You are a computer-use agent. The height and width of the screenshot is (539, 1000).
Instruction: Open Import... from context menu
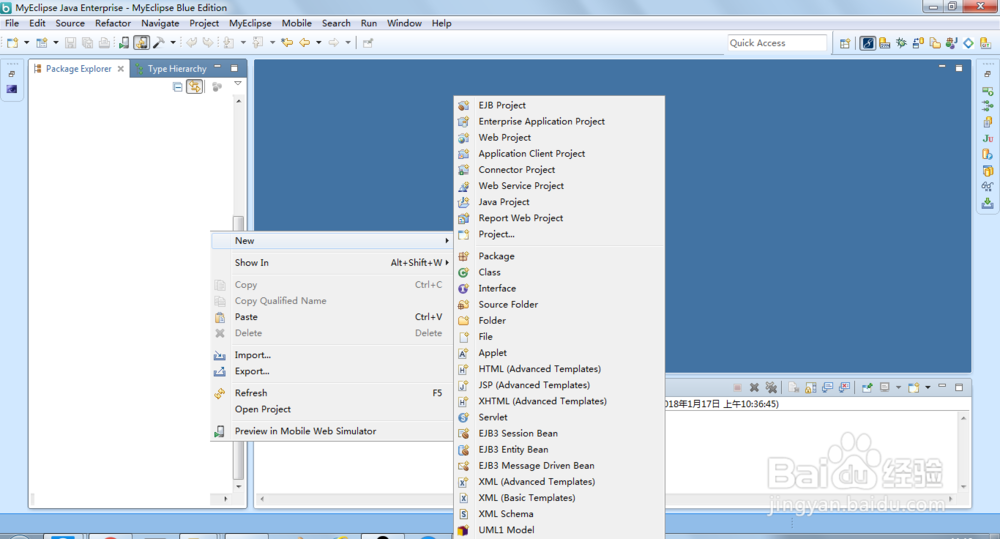pos(332,355)
